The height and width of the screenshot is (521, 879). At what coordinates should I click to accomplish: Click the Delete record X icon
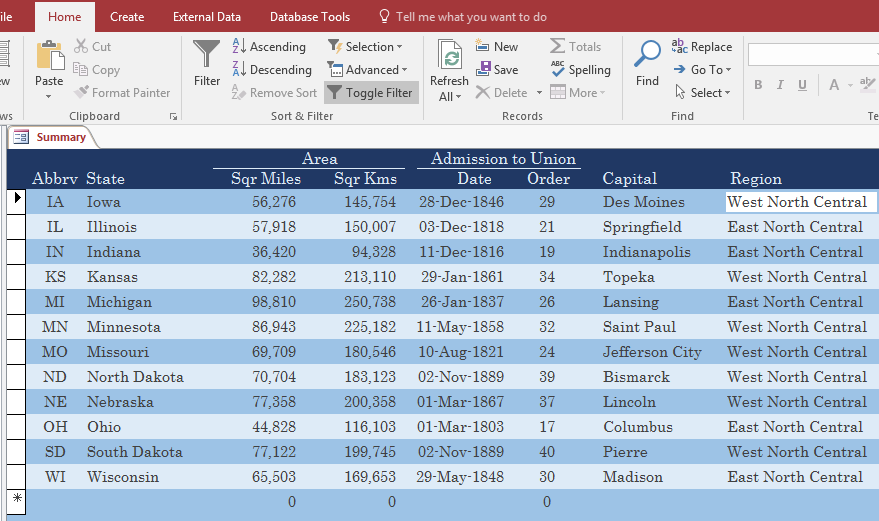click(483, 92)
